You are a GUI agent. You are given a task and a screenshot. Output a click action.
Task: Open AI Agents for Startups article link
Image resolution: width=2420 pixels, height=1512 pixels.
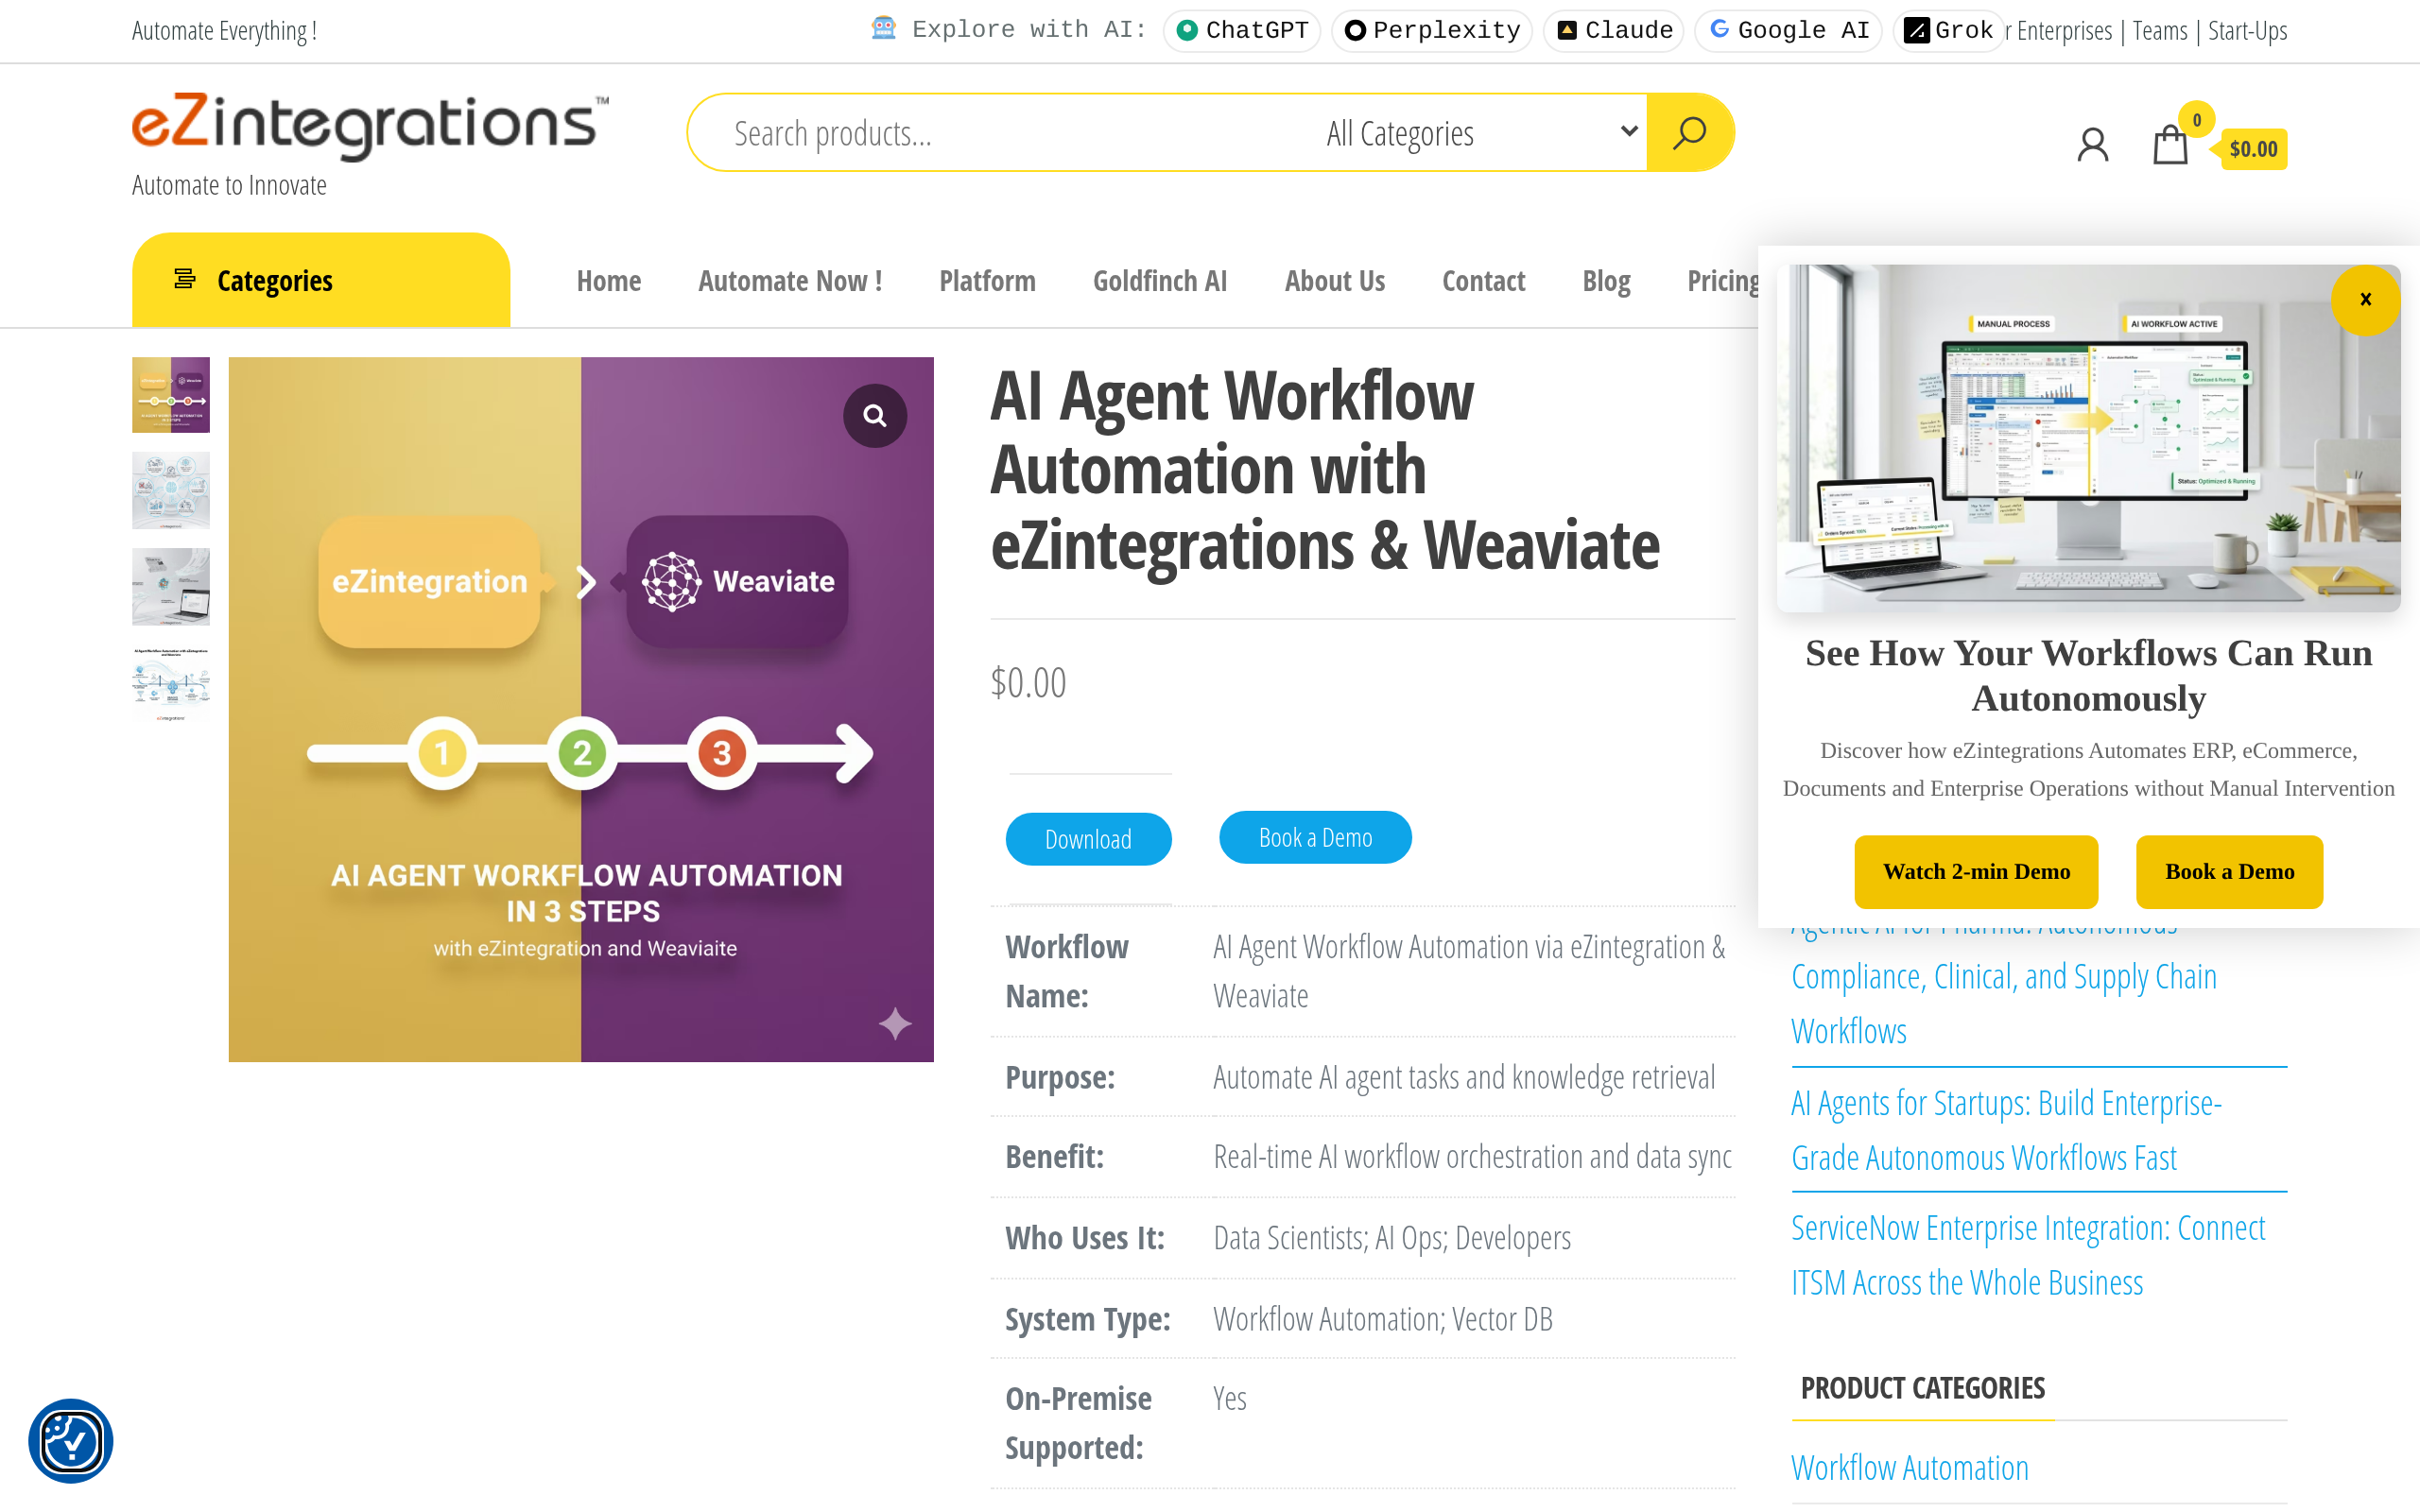tap(2006, 1130)
